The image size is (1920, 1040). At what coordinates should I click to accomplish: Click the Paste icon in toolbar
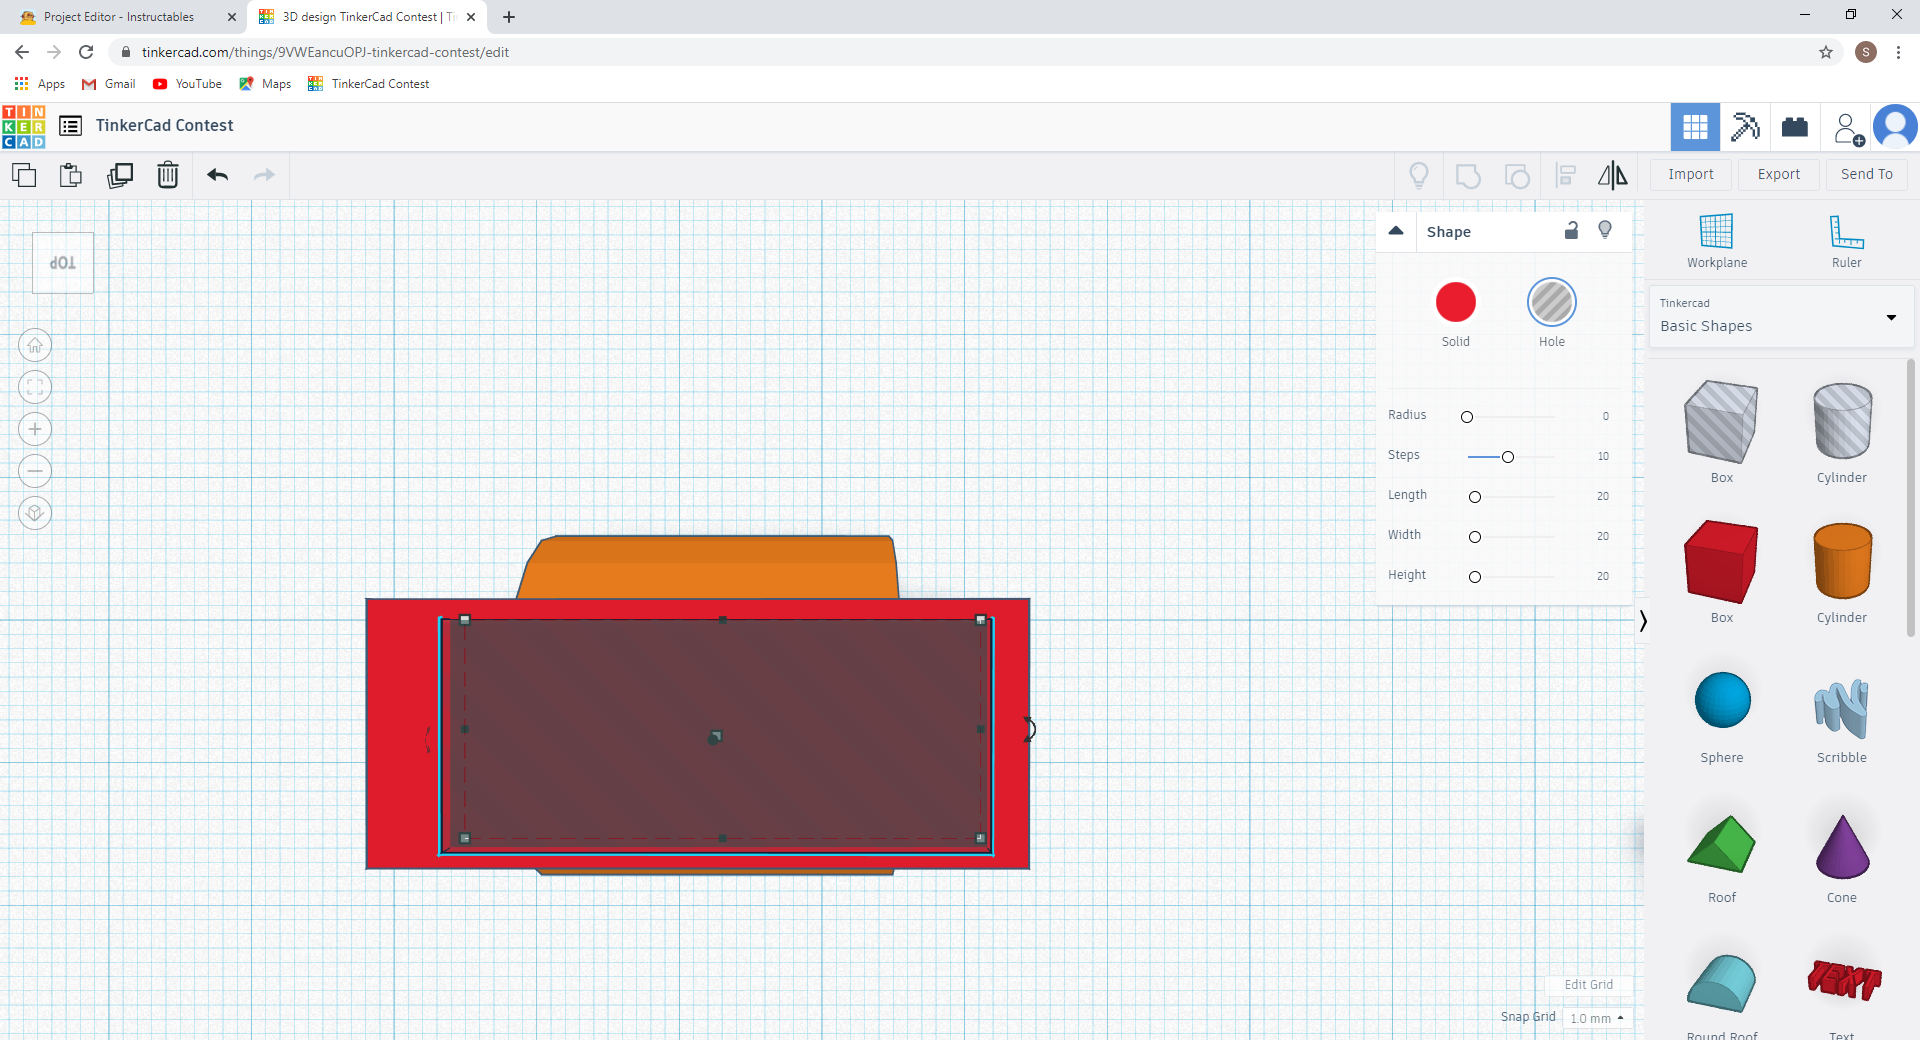(71, 175)
